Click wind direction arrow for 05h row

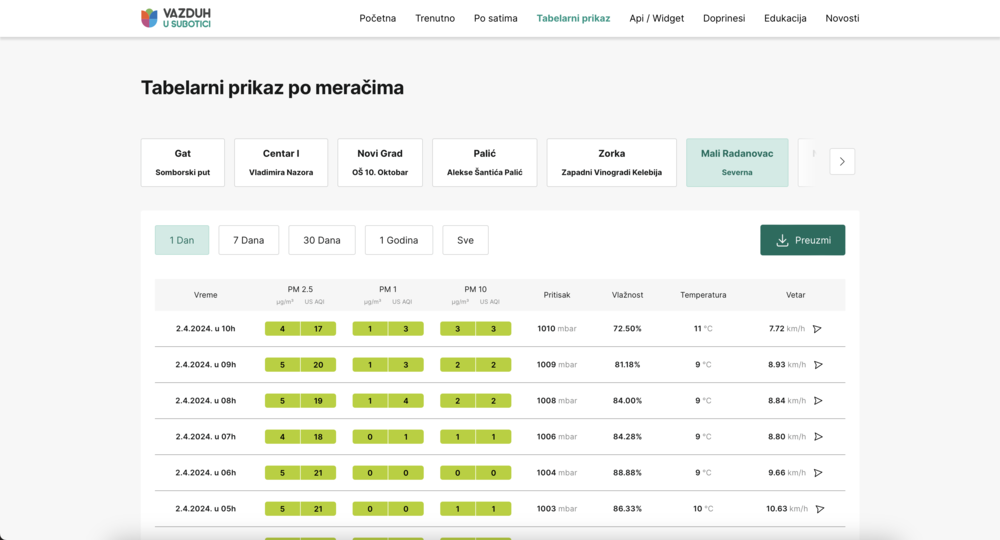click(820, 509)
